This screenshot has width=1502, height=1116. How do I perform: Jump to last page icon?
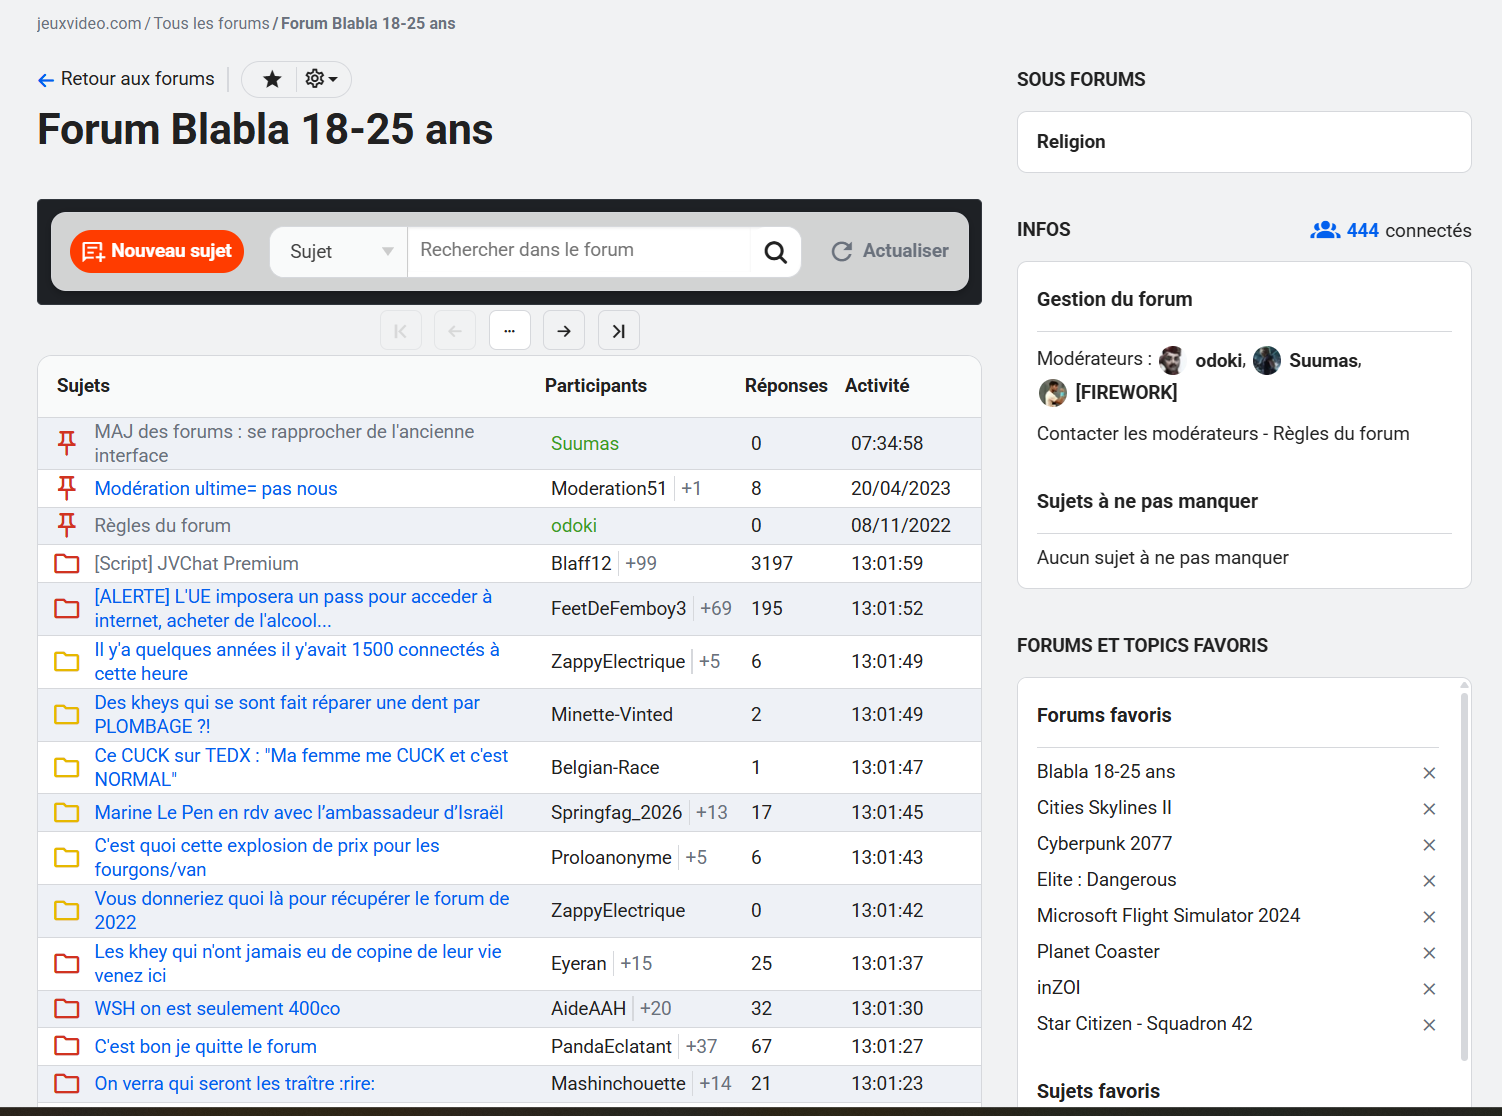[x=618, y=331]
